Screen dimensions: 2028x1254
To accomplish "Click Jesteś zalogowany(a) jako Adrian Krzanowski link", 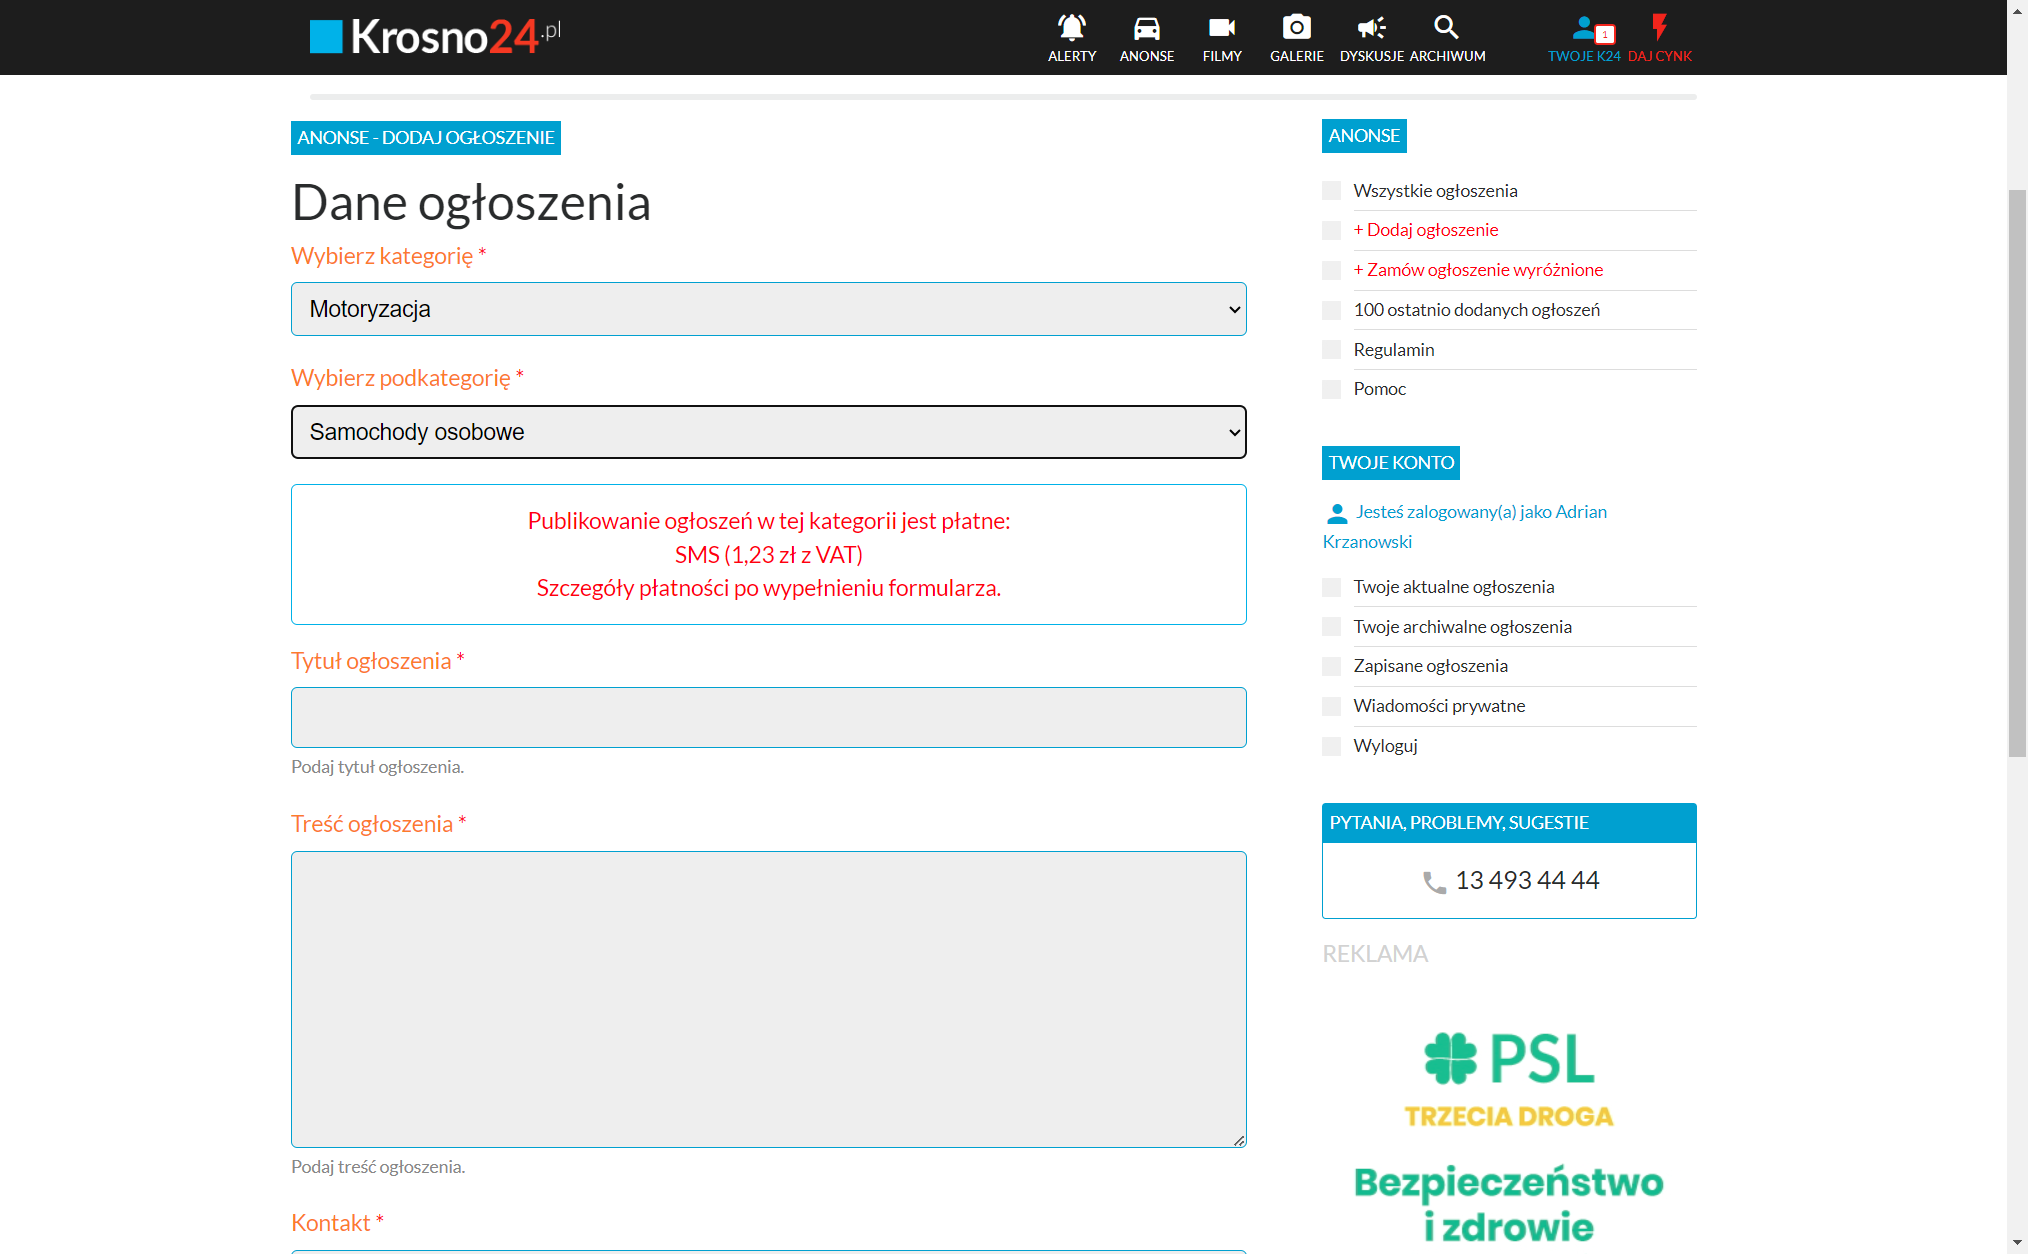I will 1465,527.
